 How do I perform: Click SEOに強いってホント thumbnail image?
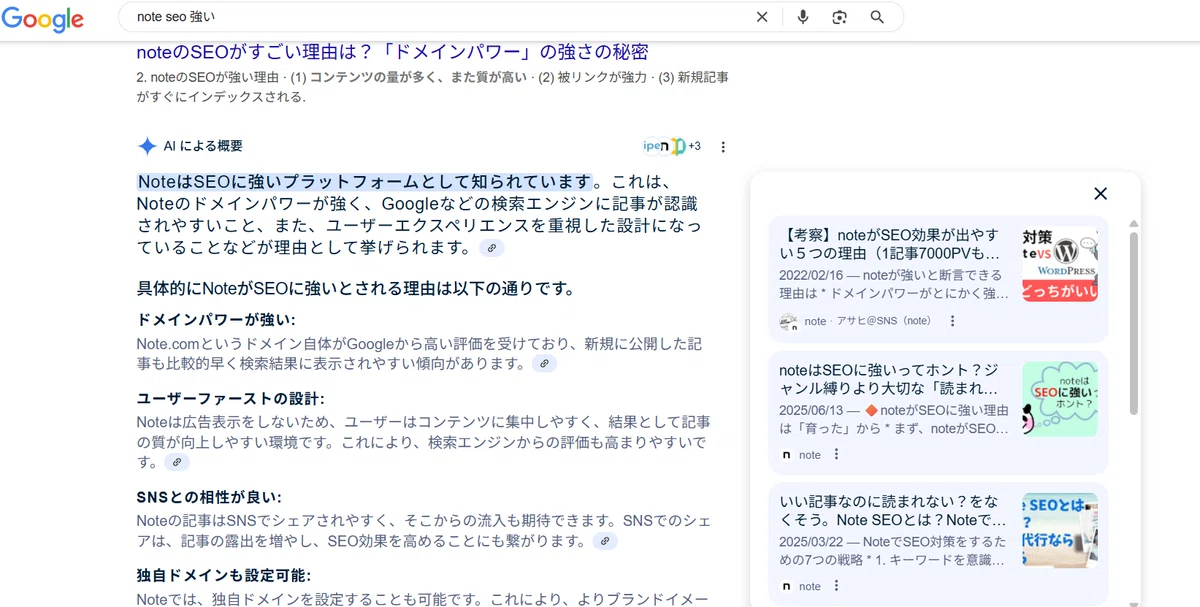coord(1059,398)
